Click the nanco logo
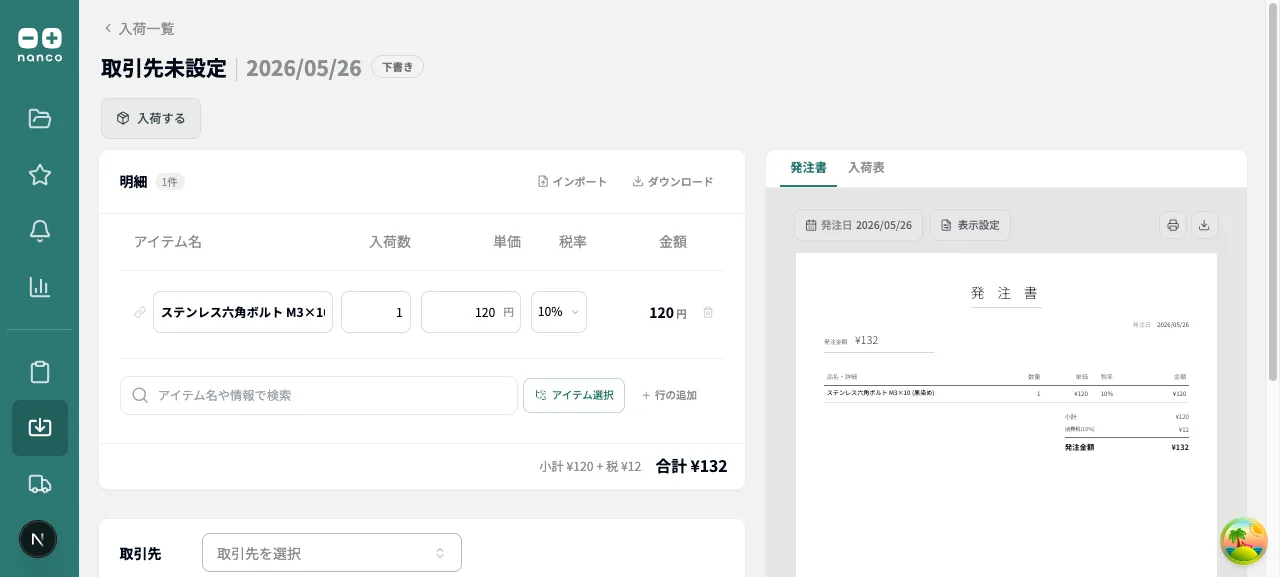The width and height of the screenshot is (1280, 577). [40, 45]
